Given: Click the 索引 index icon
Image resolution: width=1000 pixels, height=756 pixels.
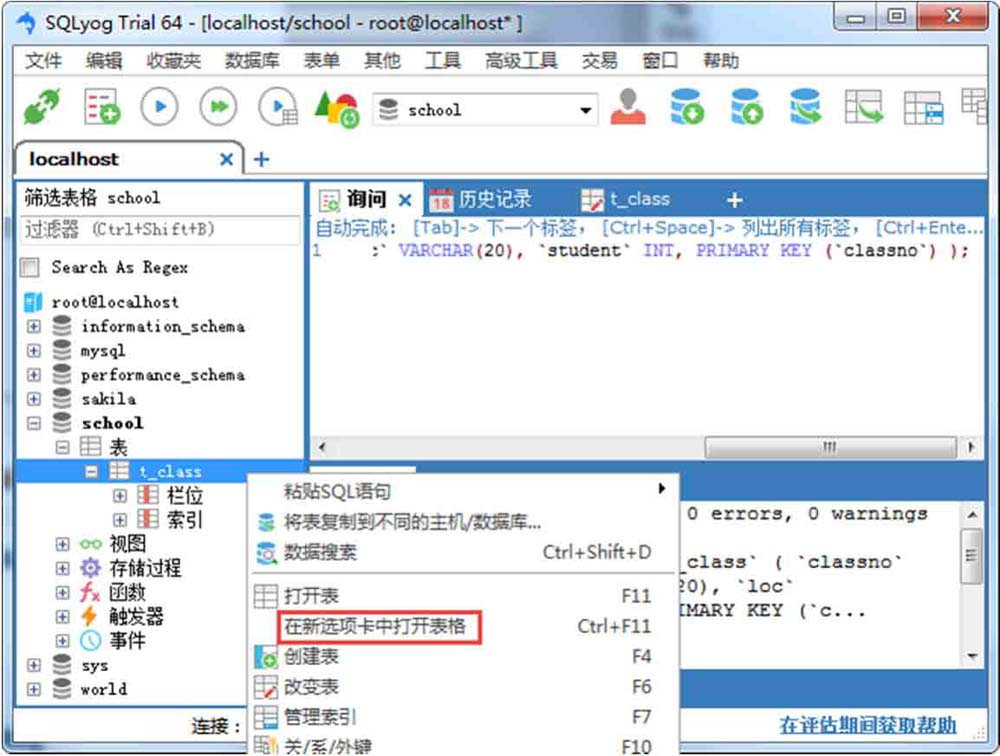Looking at the screenshot, I should point(148,519).
